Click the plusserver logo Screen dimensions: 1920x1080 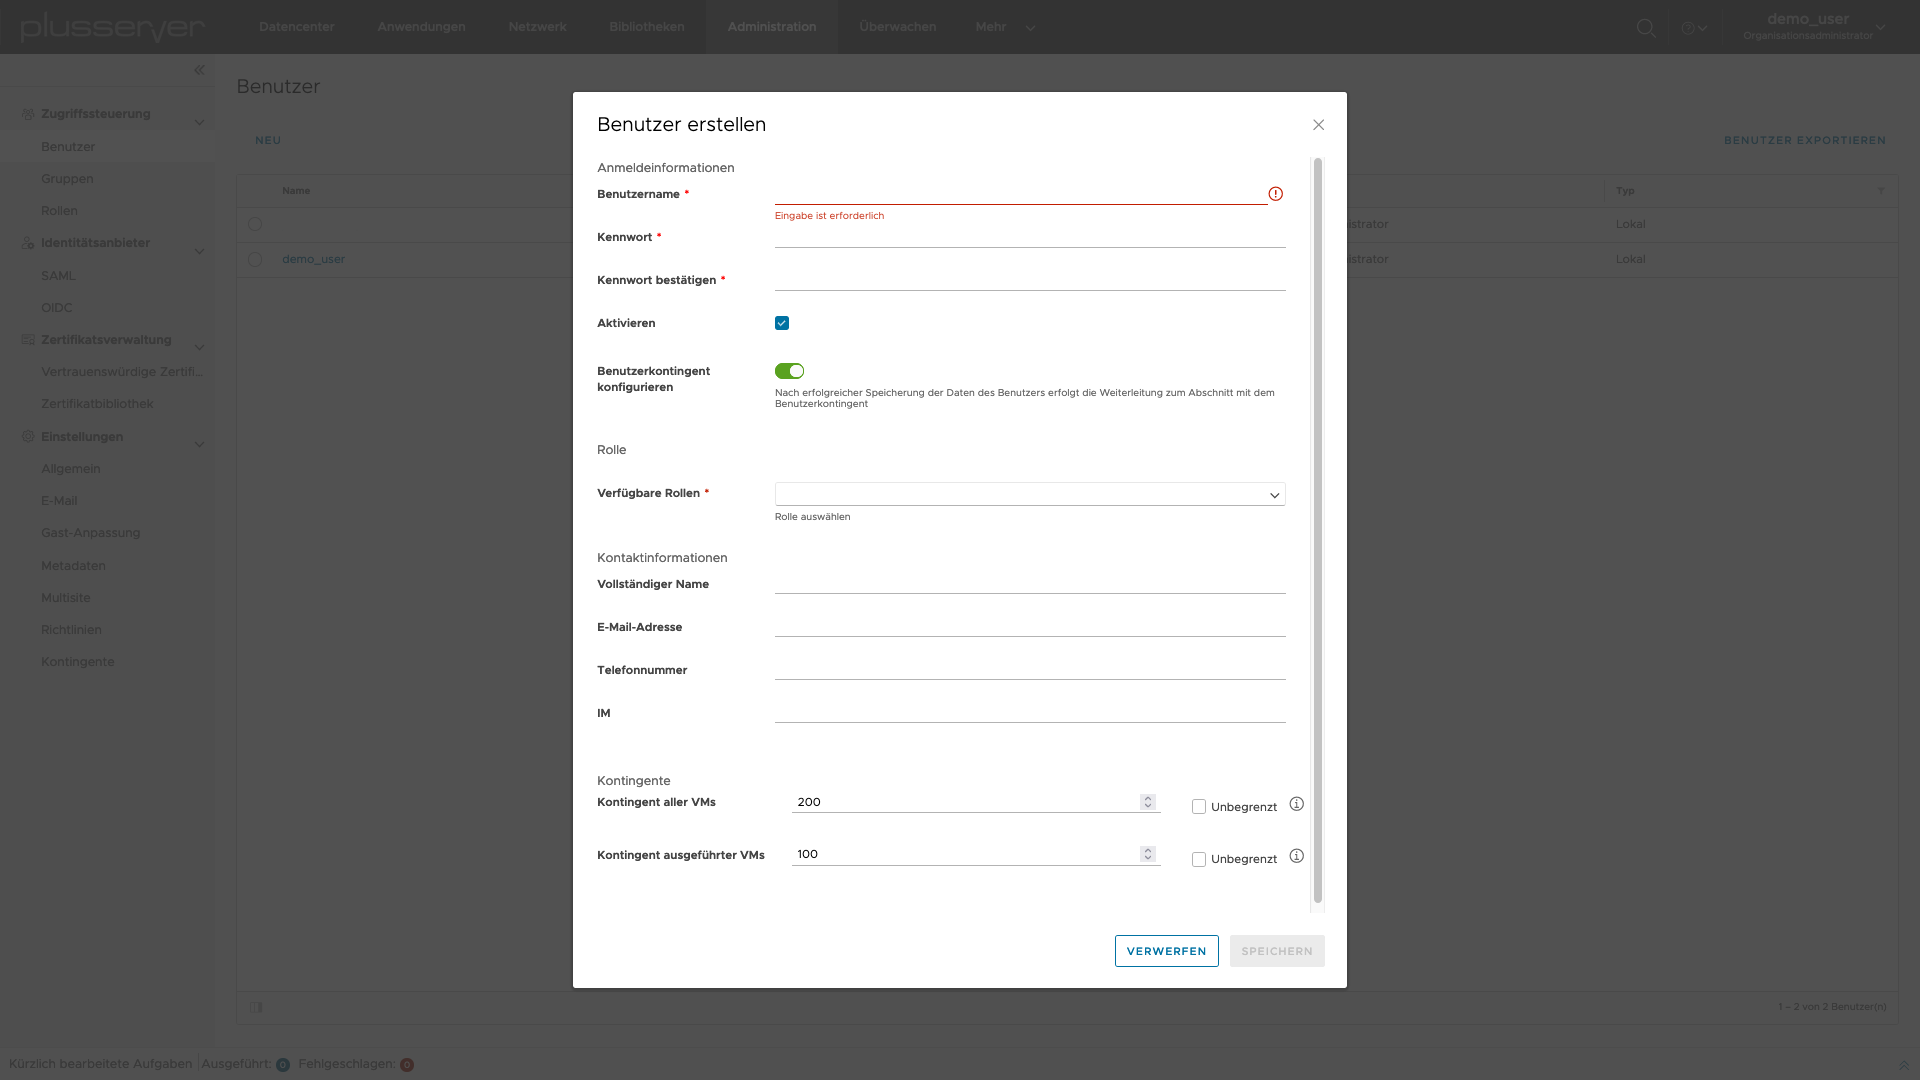[112, 27]
